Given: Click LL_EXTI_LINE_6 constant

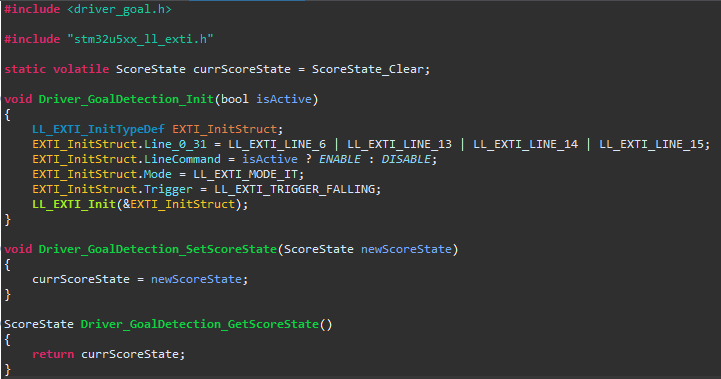Looking at the screenshot, I should click(277, 144).
